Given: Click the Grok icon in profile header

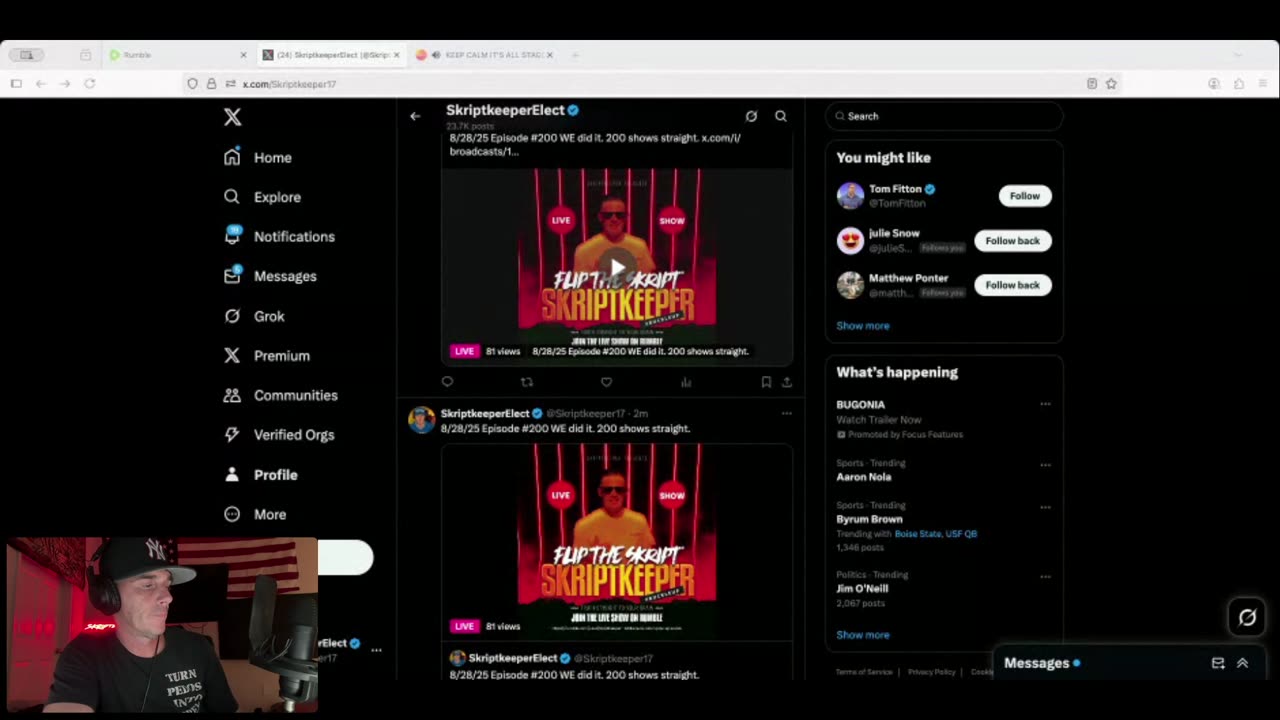Looking at the screenshot, I should [x=751, y=116].
